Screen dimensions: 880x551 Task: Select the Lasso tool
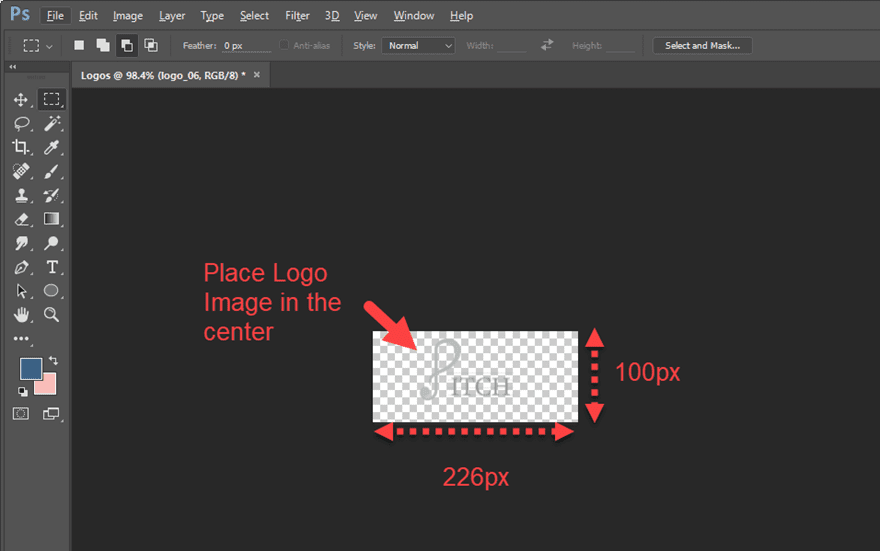[21, 123]
